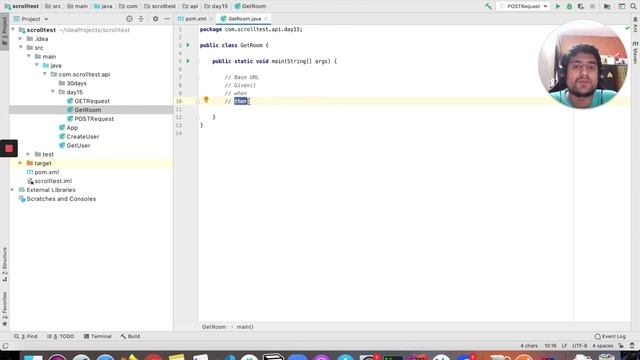Close the pom.xml tab
This screenshot has width=640, height=360.
pos(211,19)
